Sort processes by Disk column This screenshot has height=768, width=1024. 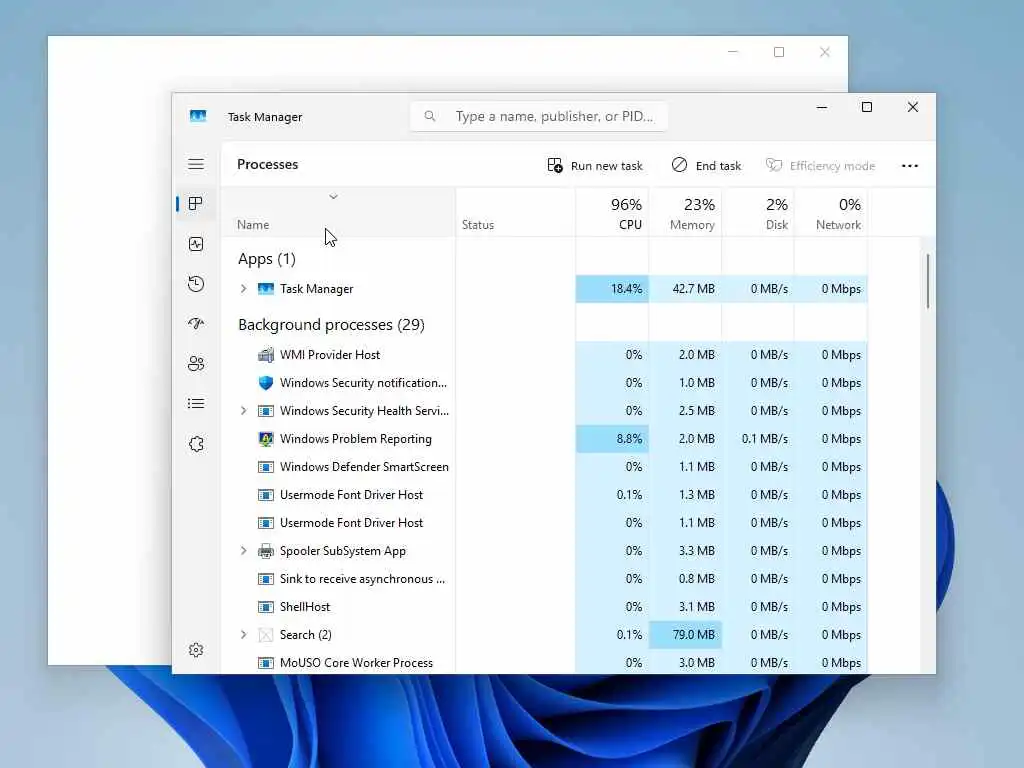click(x=758, y=213)
